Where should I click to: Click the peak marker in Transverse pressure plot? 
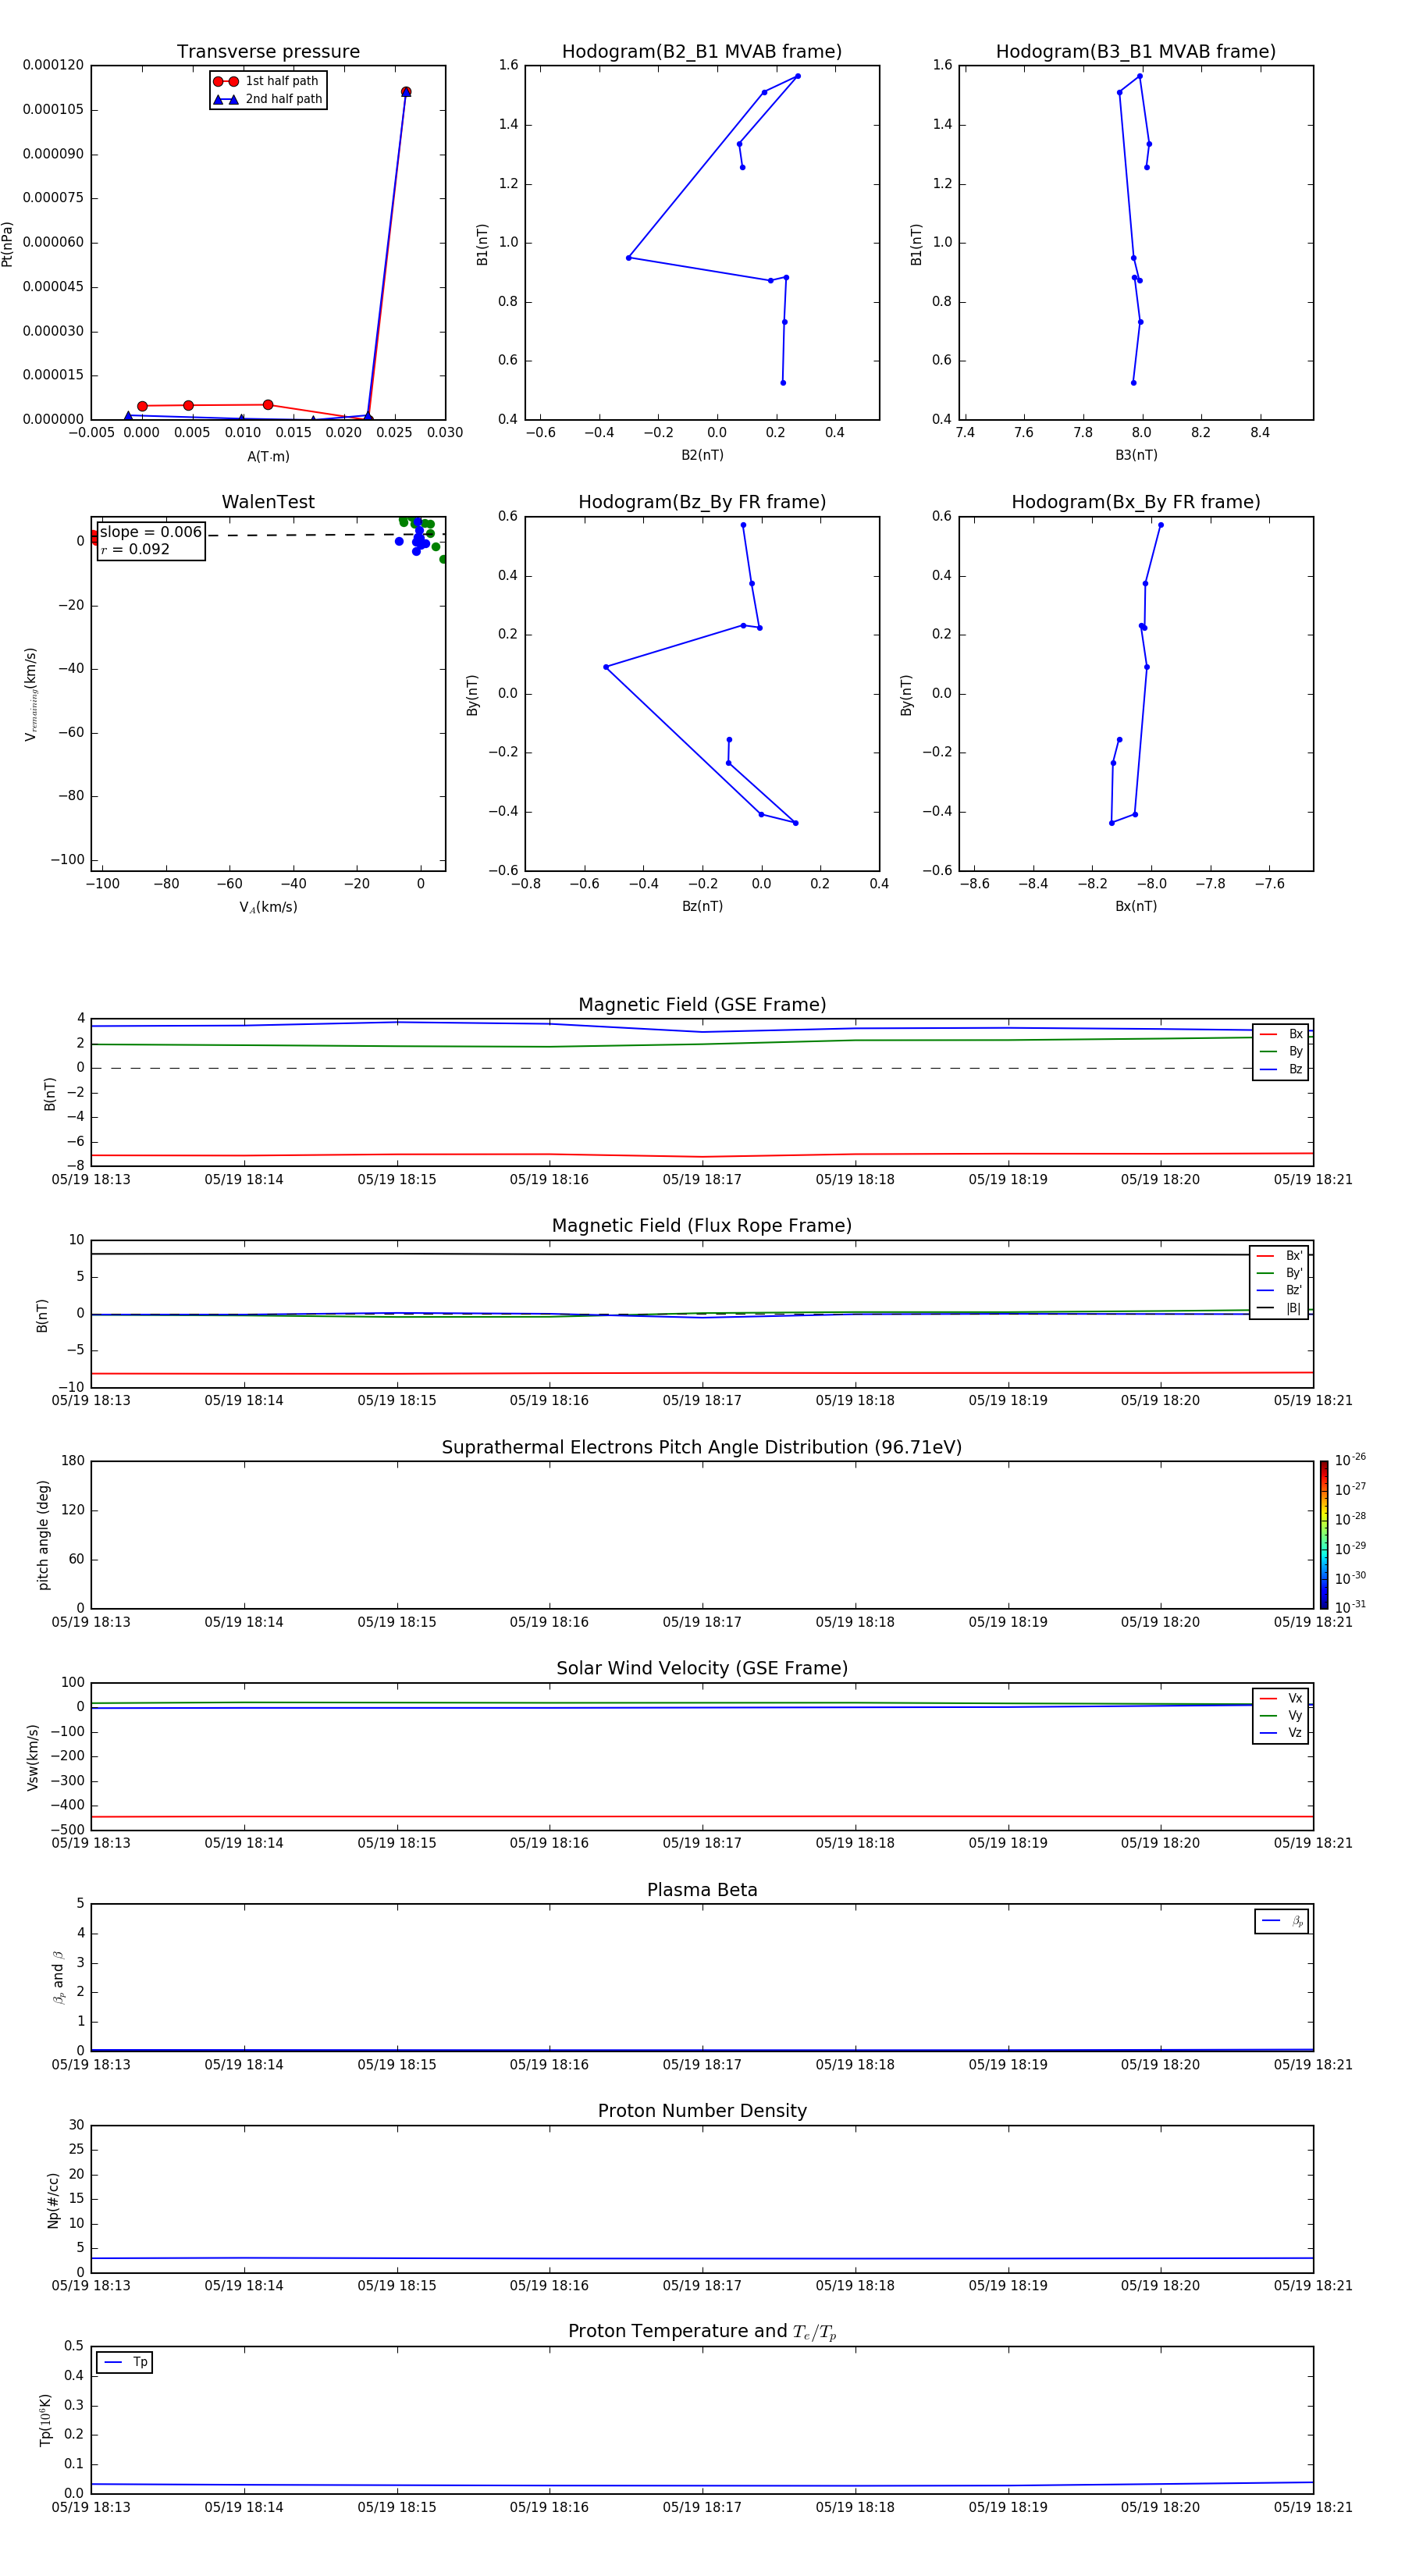[x=405, y=92]
